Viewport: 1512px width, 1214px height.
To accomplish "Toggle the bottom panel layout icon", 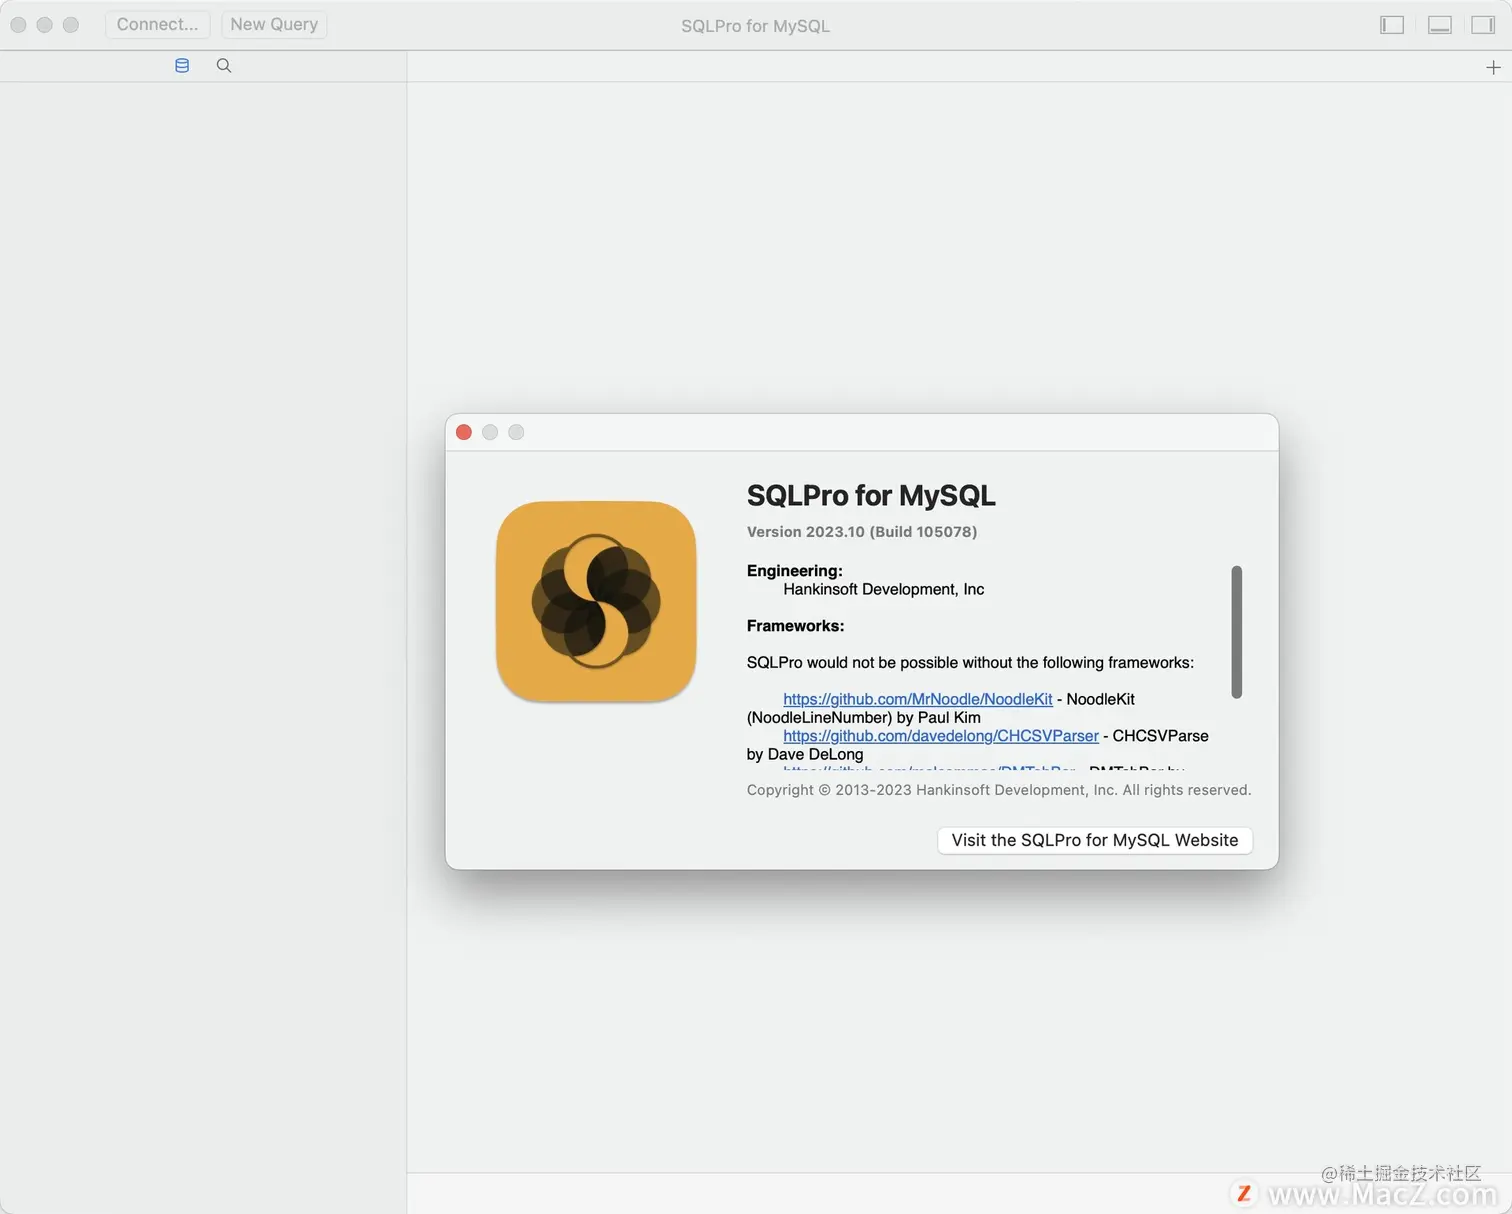I will tap(1439, 25).
